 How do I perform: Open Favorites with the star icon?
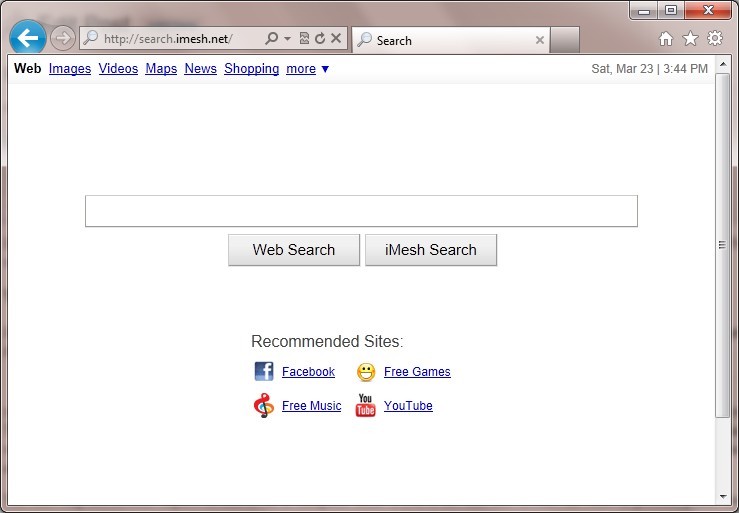[690, 38]
